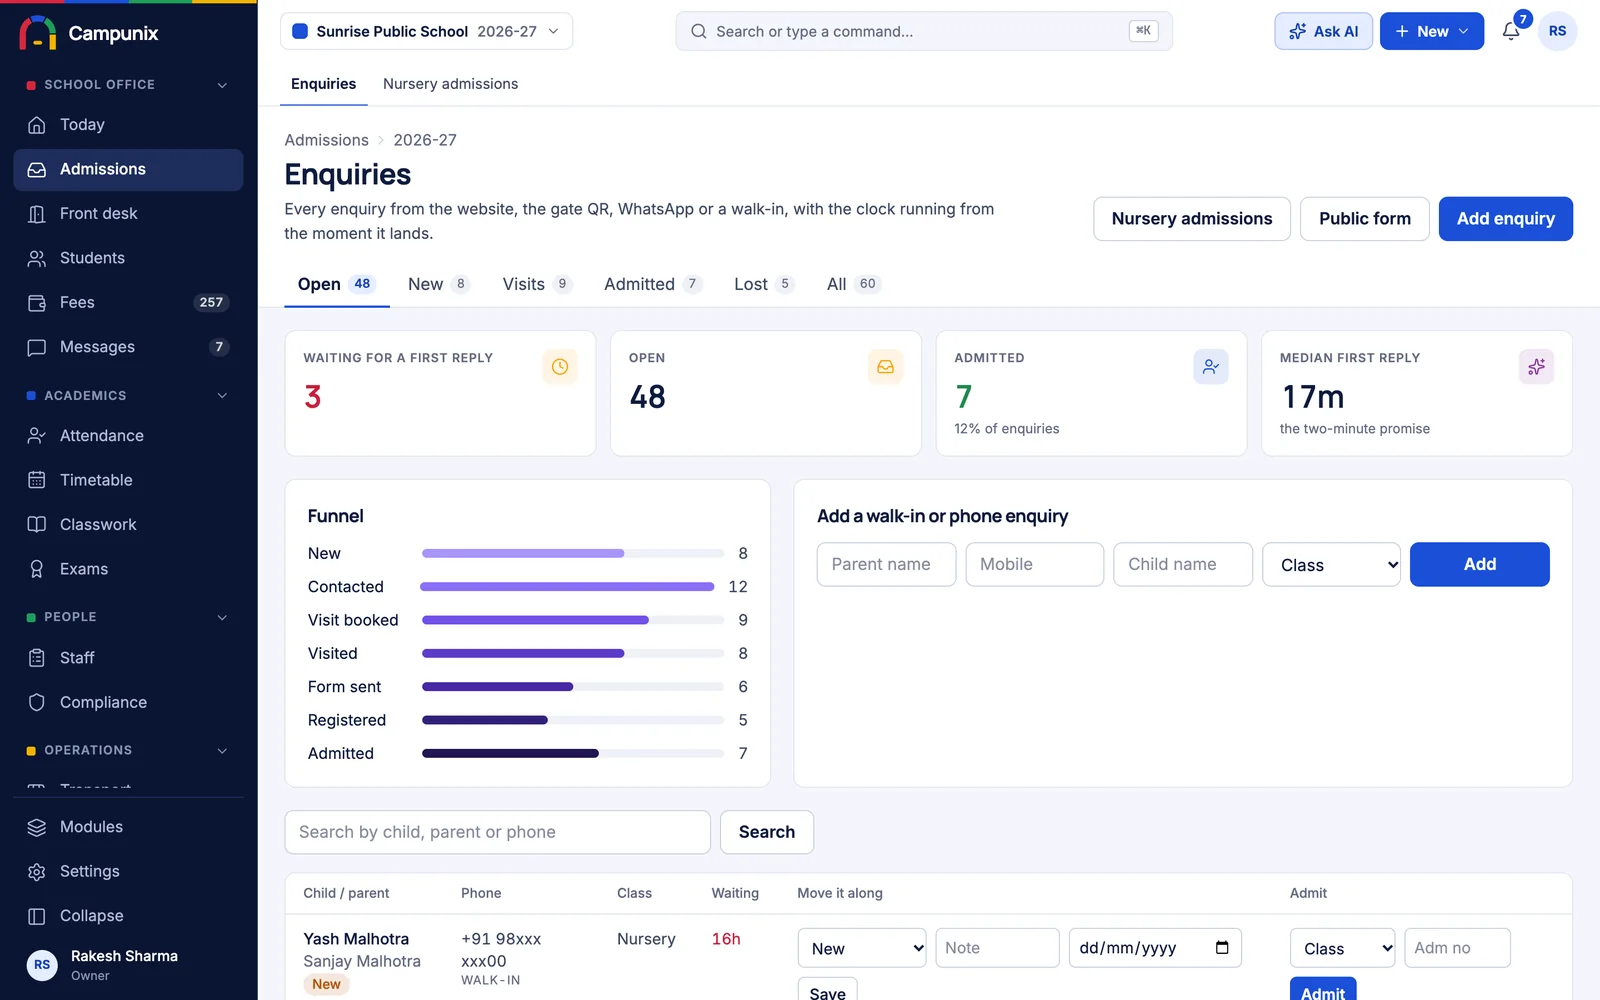Open the Class dropdown in the walk-in enquiry form
The image size is (1600, 1000).
click(1331, 565)
